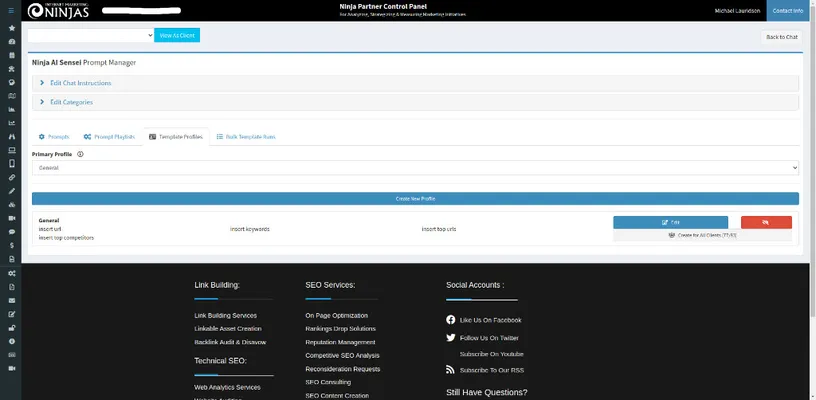Click the star favorites sidebar icon
Screen dimensions: 816x400
tap(11, 28)
